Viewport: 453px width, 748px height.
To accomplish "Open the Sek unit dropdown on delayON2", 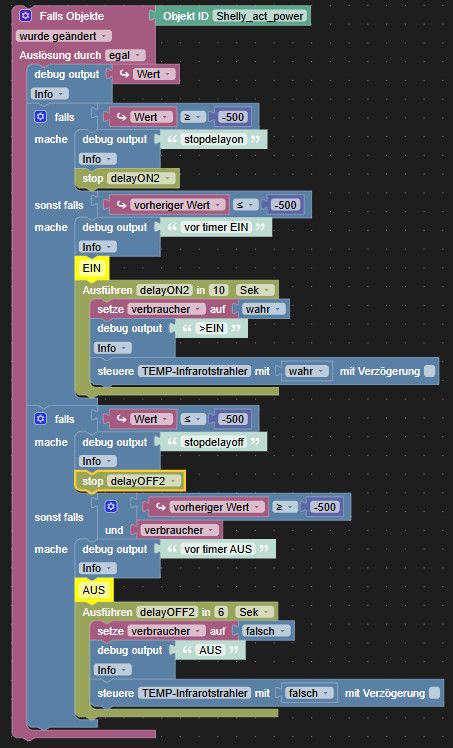I will (255, 290).
